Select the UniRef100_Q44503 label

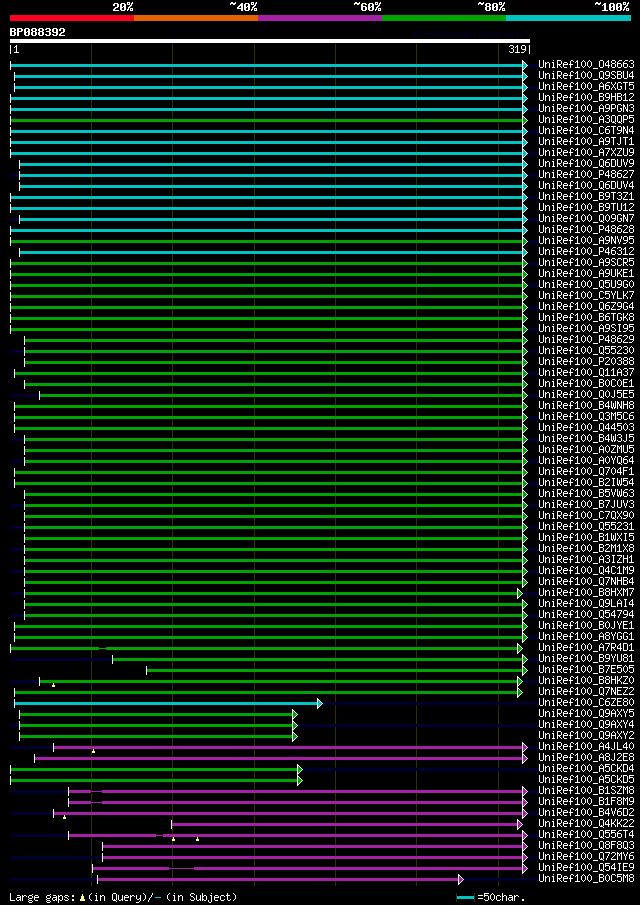tap(586, 428)
